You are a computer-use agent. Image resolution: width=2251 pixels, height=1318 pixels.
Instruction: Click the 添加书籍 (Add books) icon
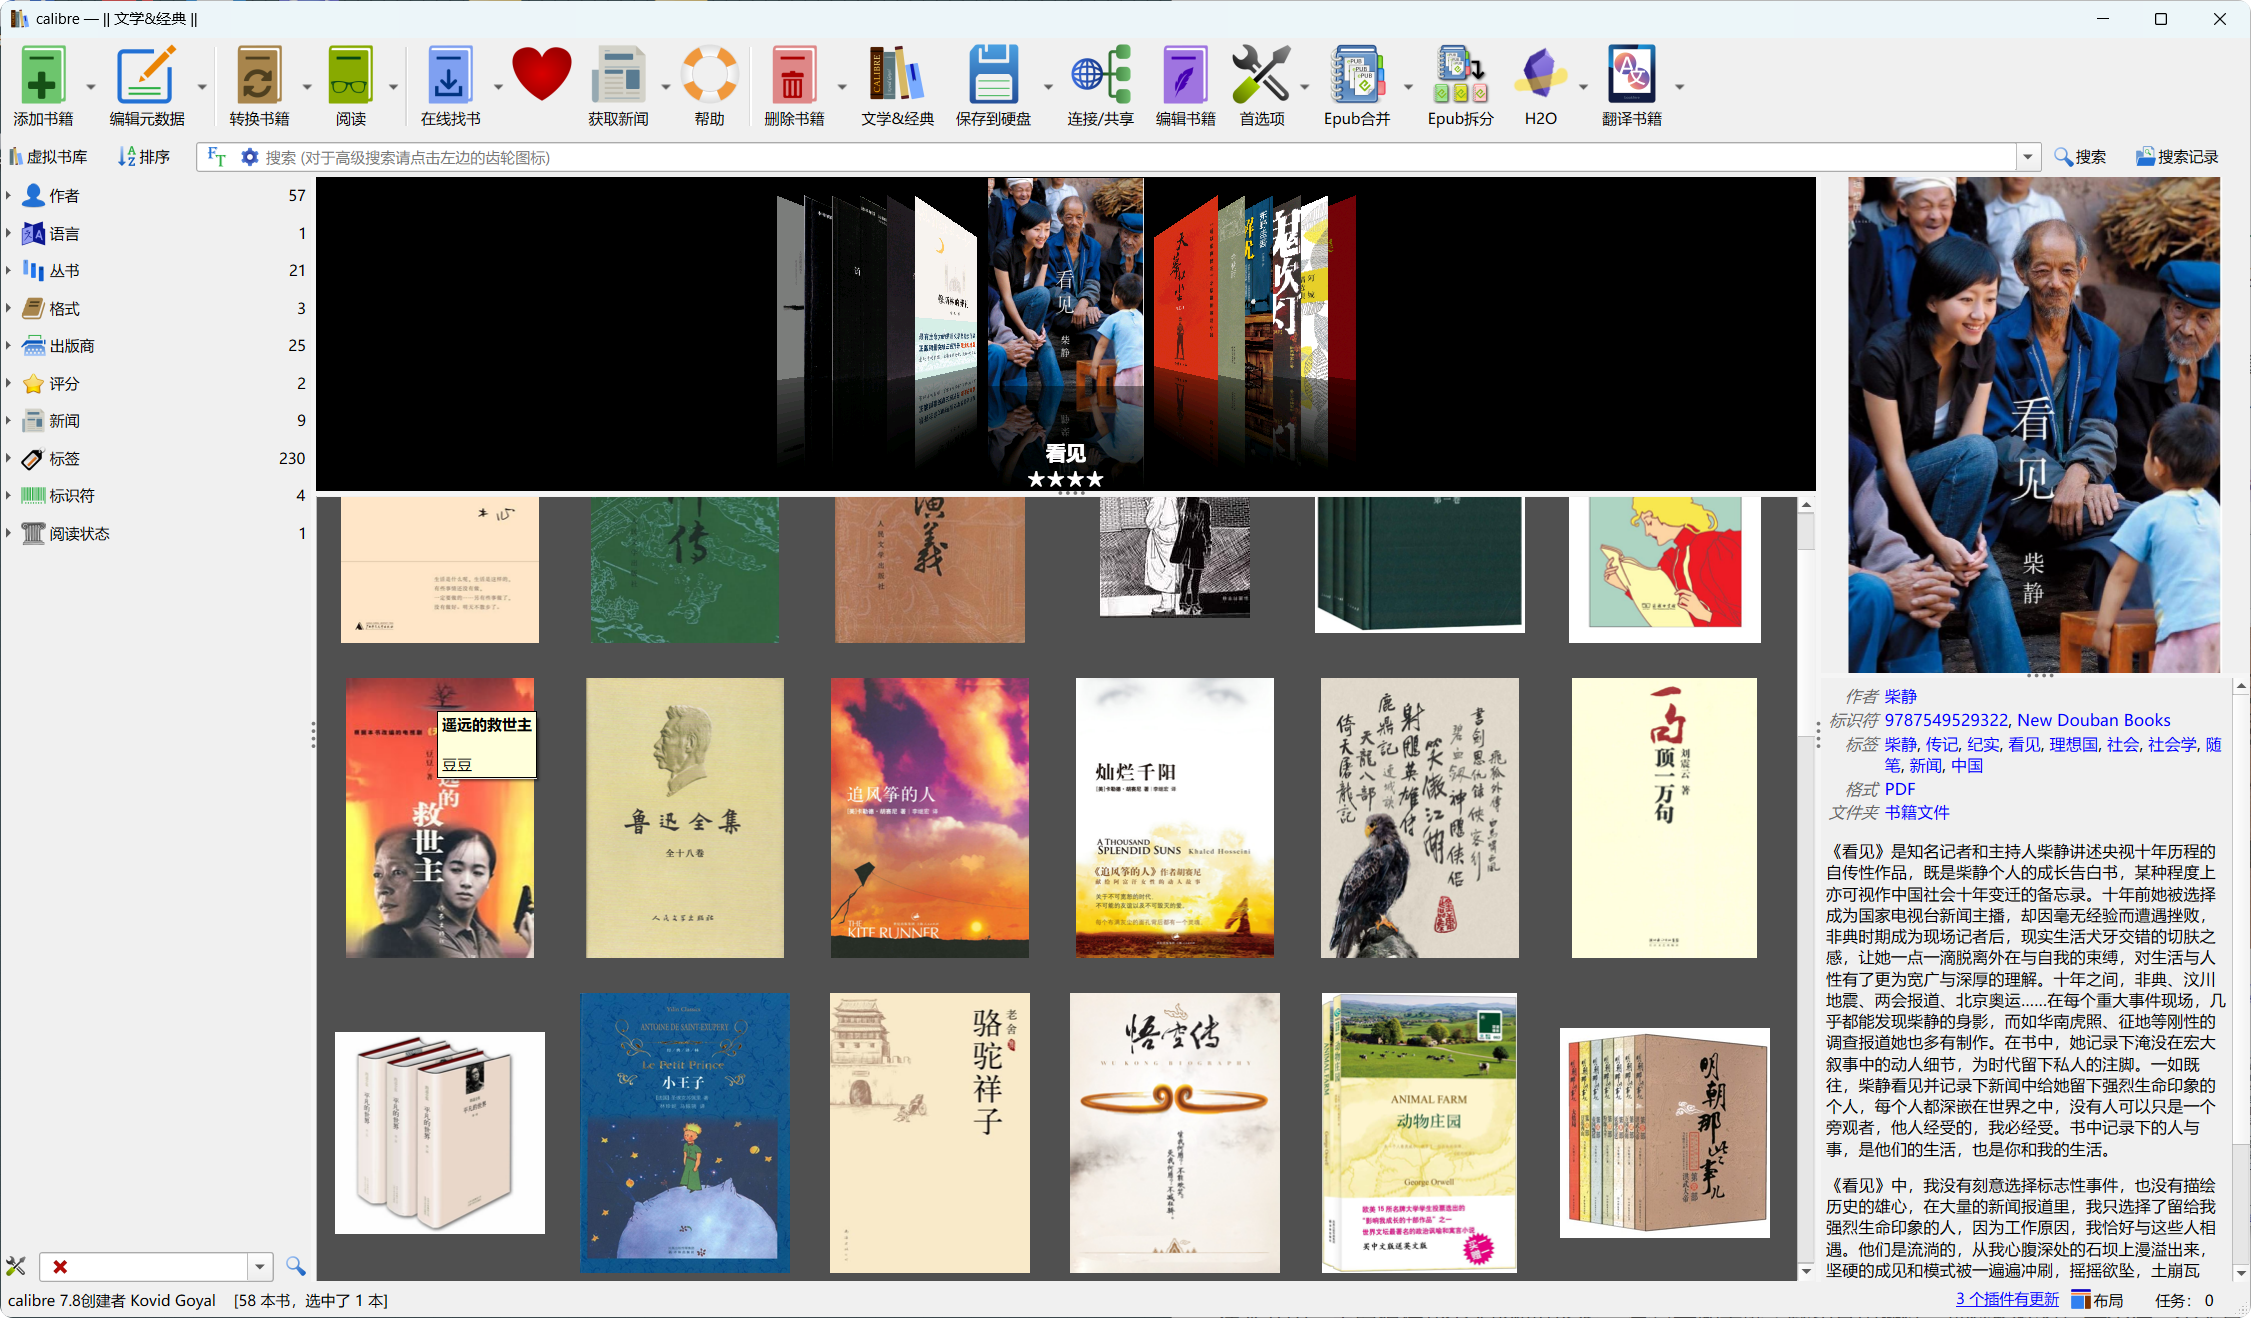coord(43,75)
